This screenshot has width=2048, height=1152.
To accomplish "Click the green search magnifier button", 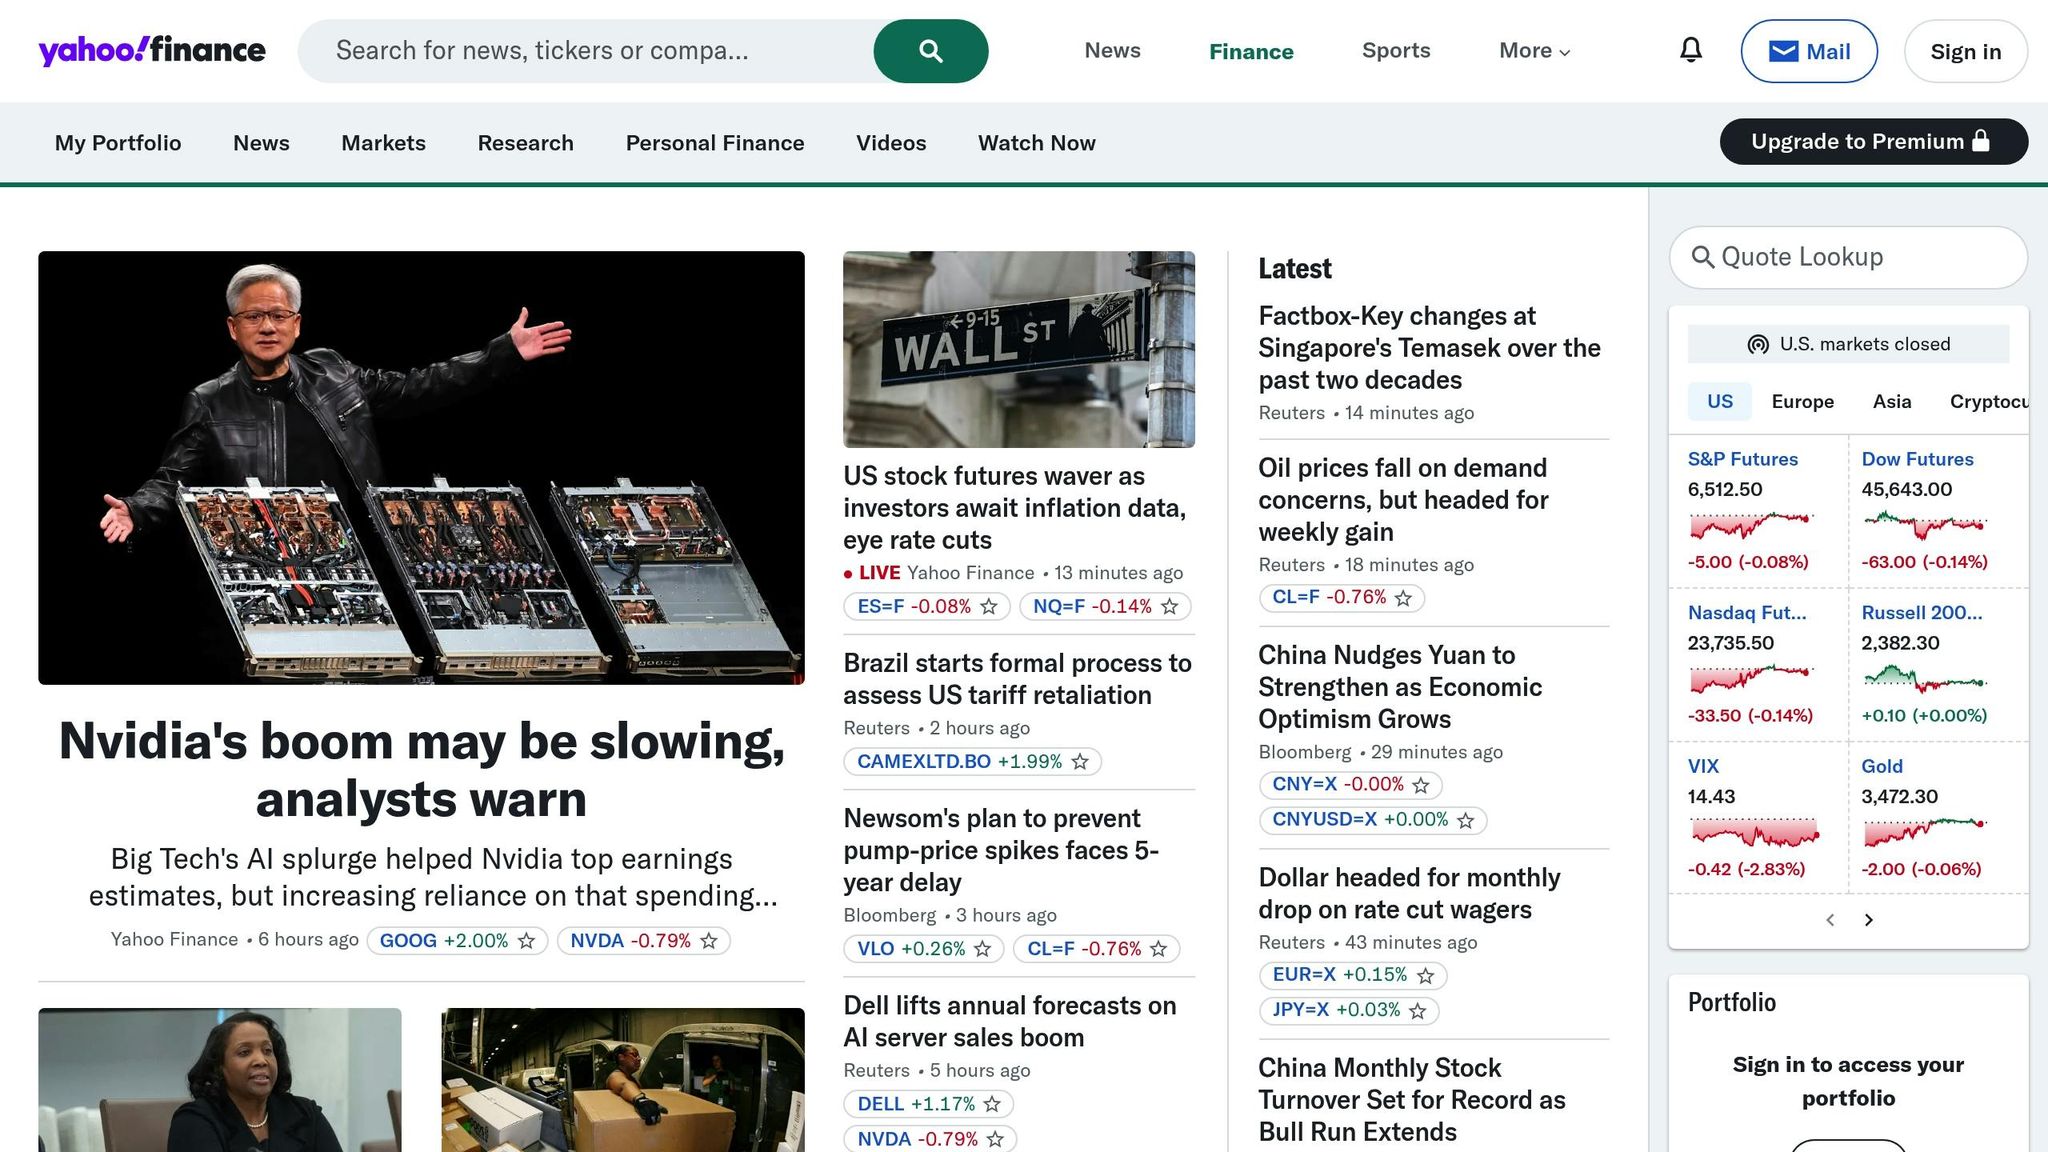I will coord(930,51).
